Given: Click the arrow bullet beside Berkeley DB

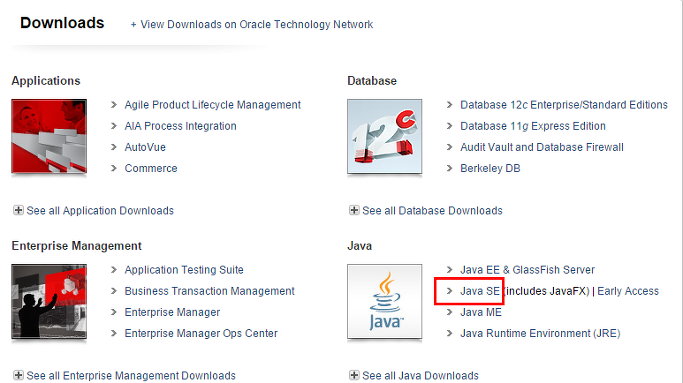Looking at the screenshot, I should click(450, 168).
